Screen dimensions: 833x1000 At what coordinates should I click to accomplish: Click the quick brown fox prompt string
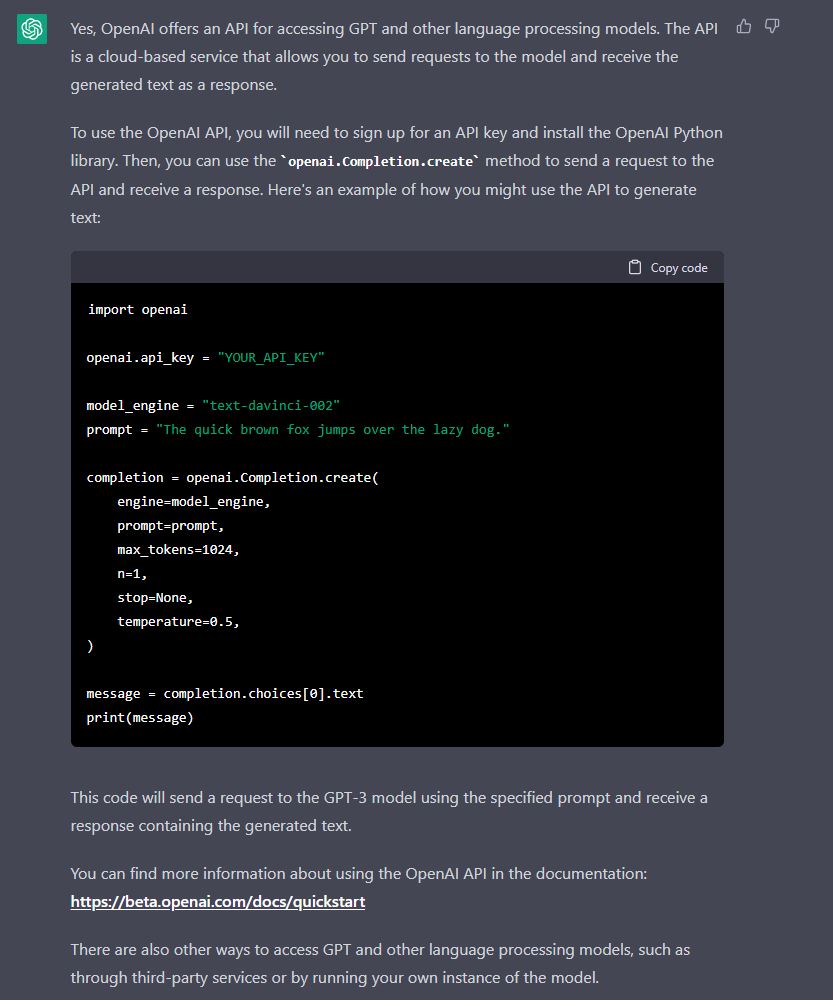point(333,429)
